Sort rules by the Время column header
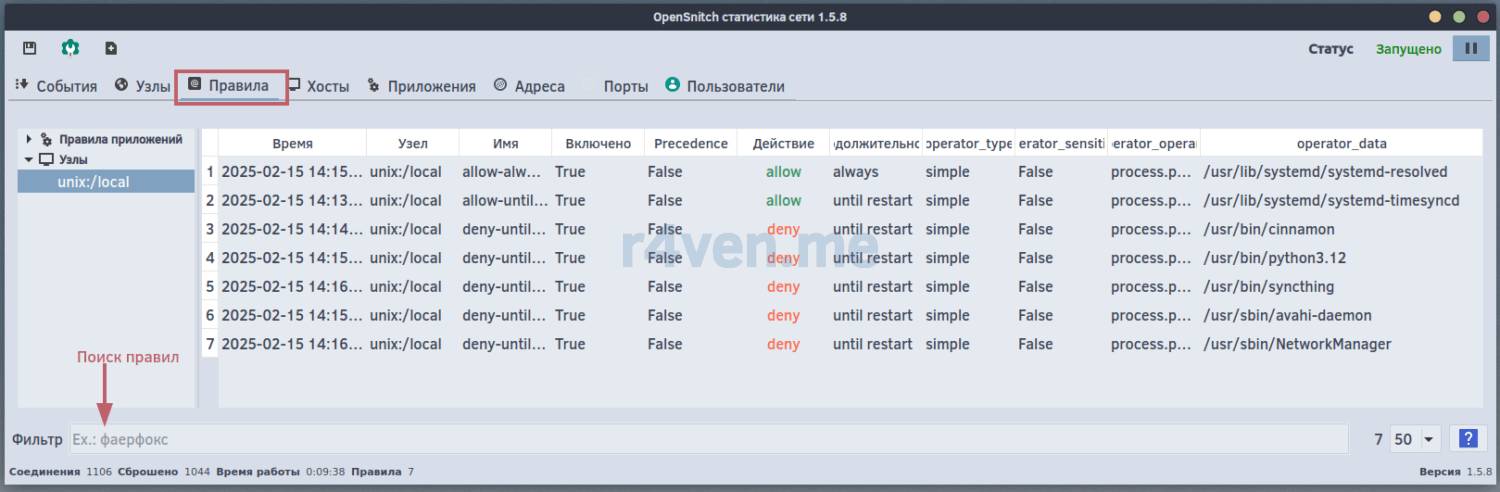The height and width of the screenshot is (492, 1500). [x=292, y=143]
